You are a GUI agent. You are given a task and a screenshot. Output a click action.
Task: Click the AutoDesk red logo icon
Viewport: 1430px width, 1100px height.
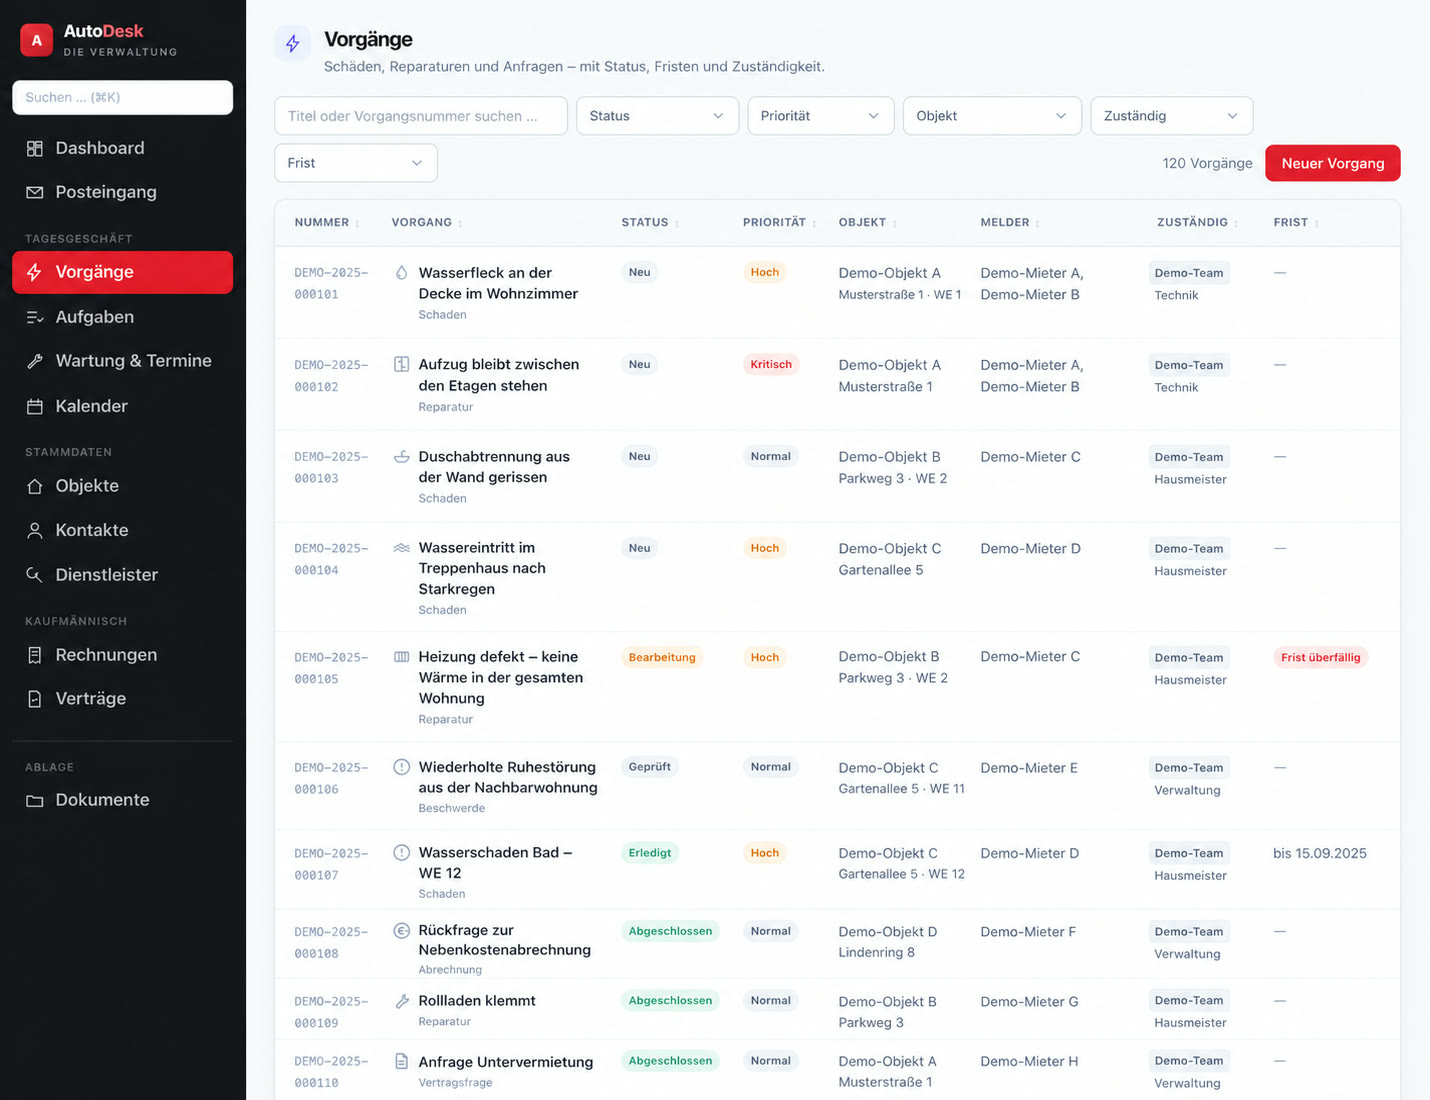pos(37,40)
